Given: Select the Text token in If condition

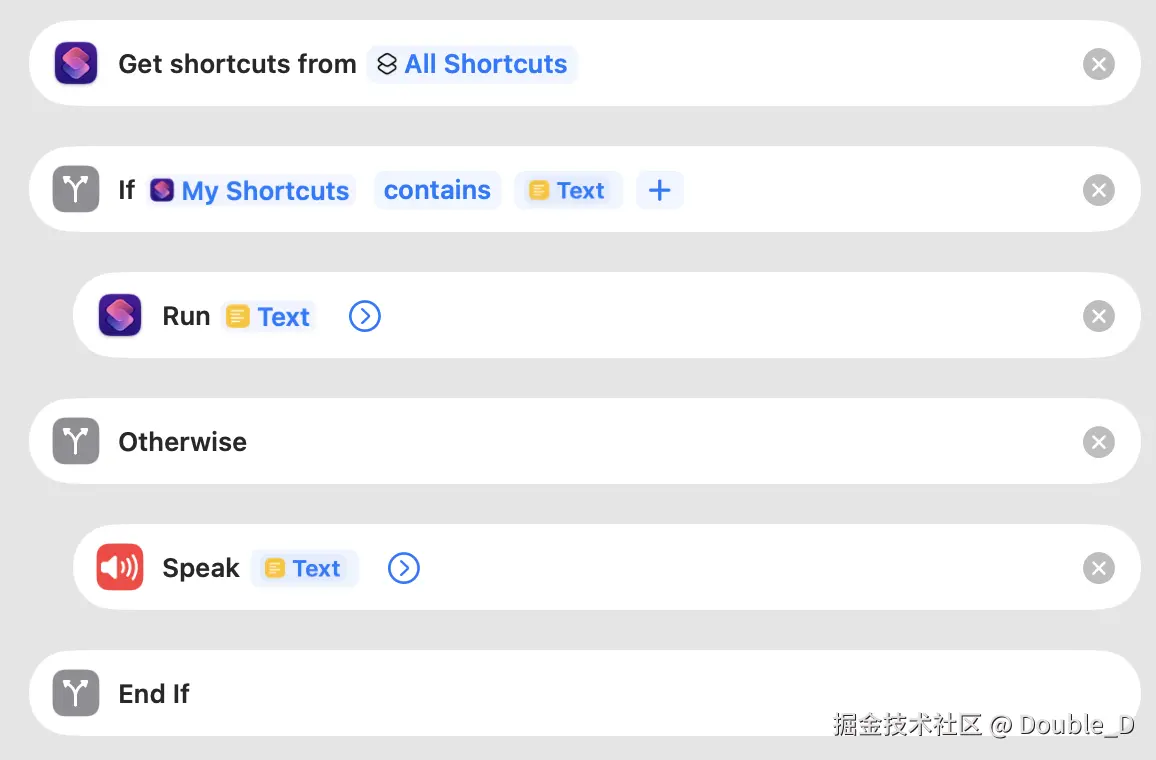Looking at the screenshot, I should click(568, 190).
